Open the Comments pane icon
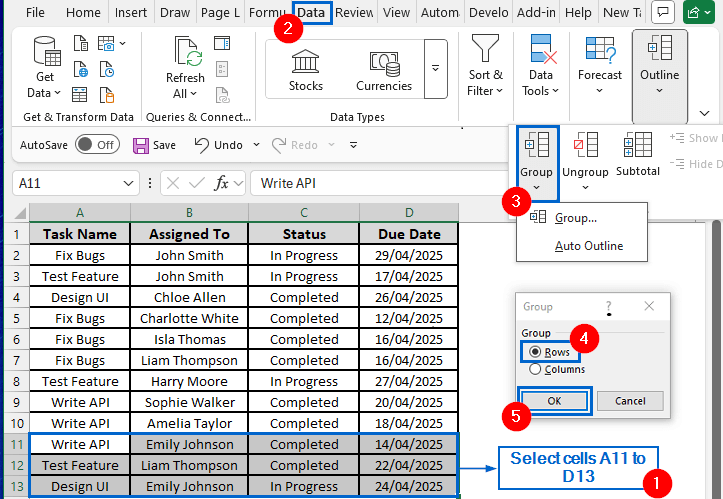Screen dimensions: 723x499 663,12
